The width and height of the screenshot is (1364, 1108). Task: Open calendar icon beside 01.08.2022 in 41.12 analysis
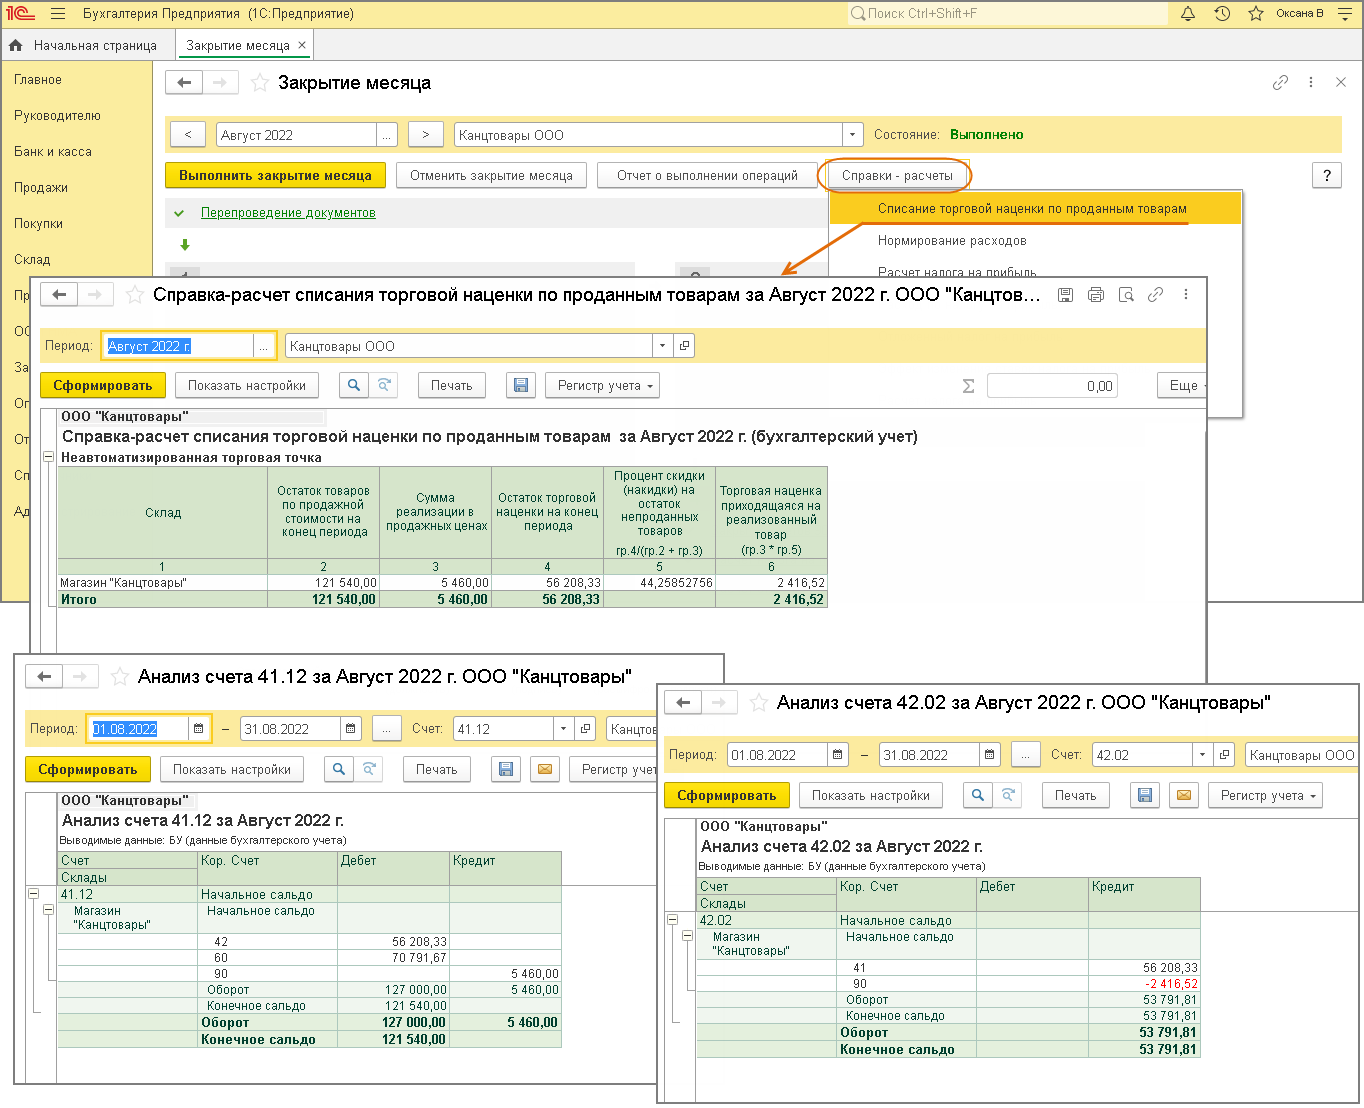click(199, 729)
